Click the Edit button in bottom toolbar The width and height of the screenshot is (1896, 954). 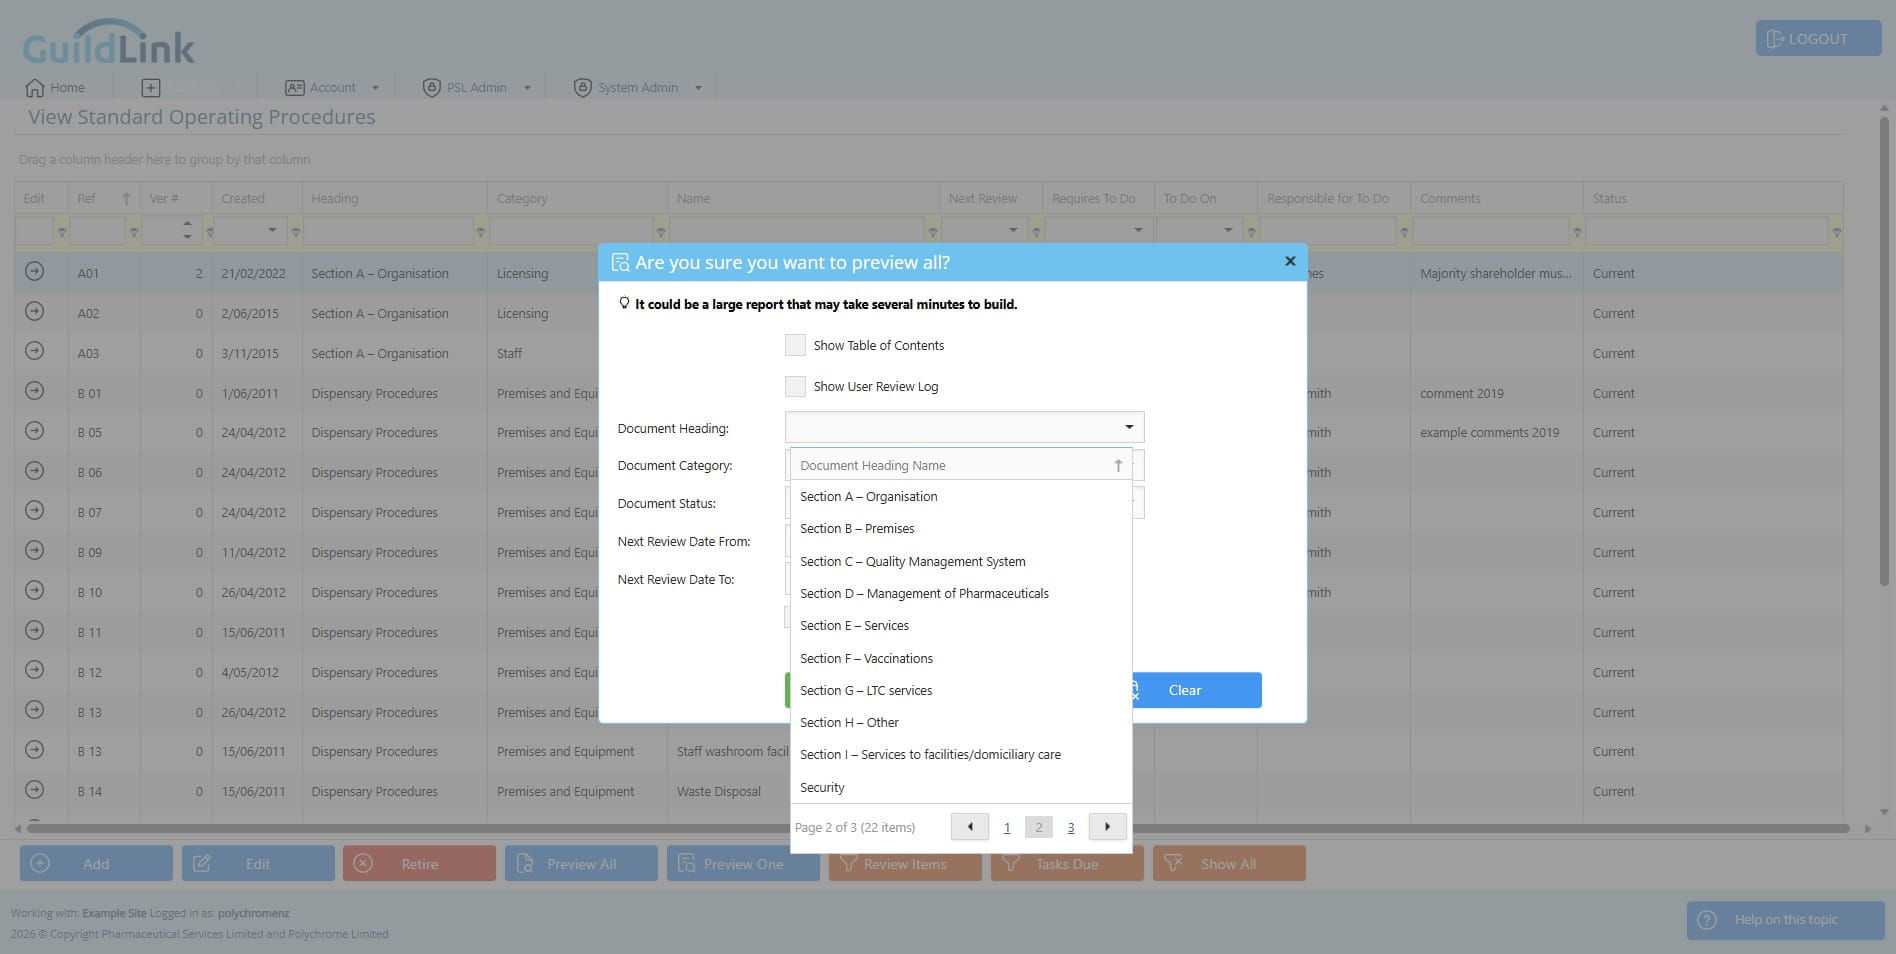pos(258,864)
